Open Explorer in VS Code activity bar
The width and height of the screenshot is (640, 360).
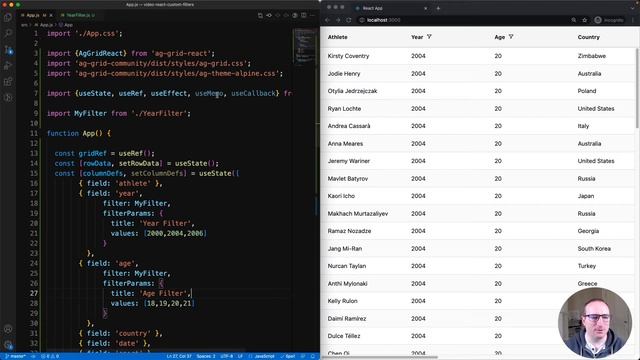tap(8, 17)
